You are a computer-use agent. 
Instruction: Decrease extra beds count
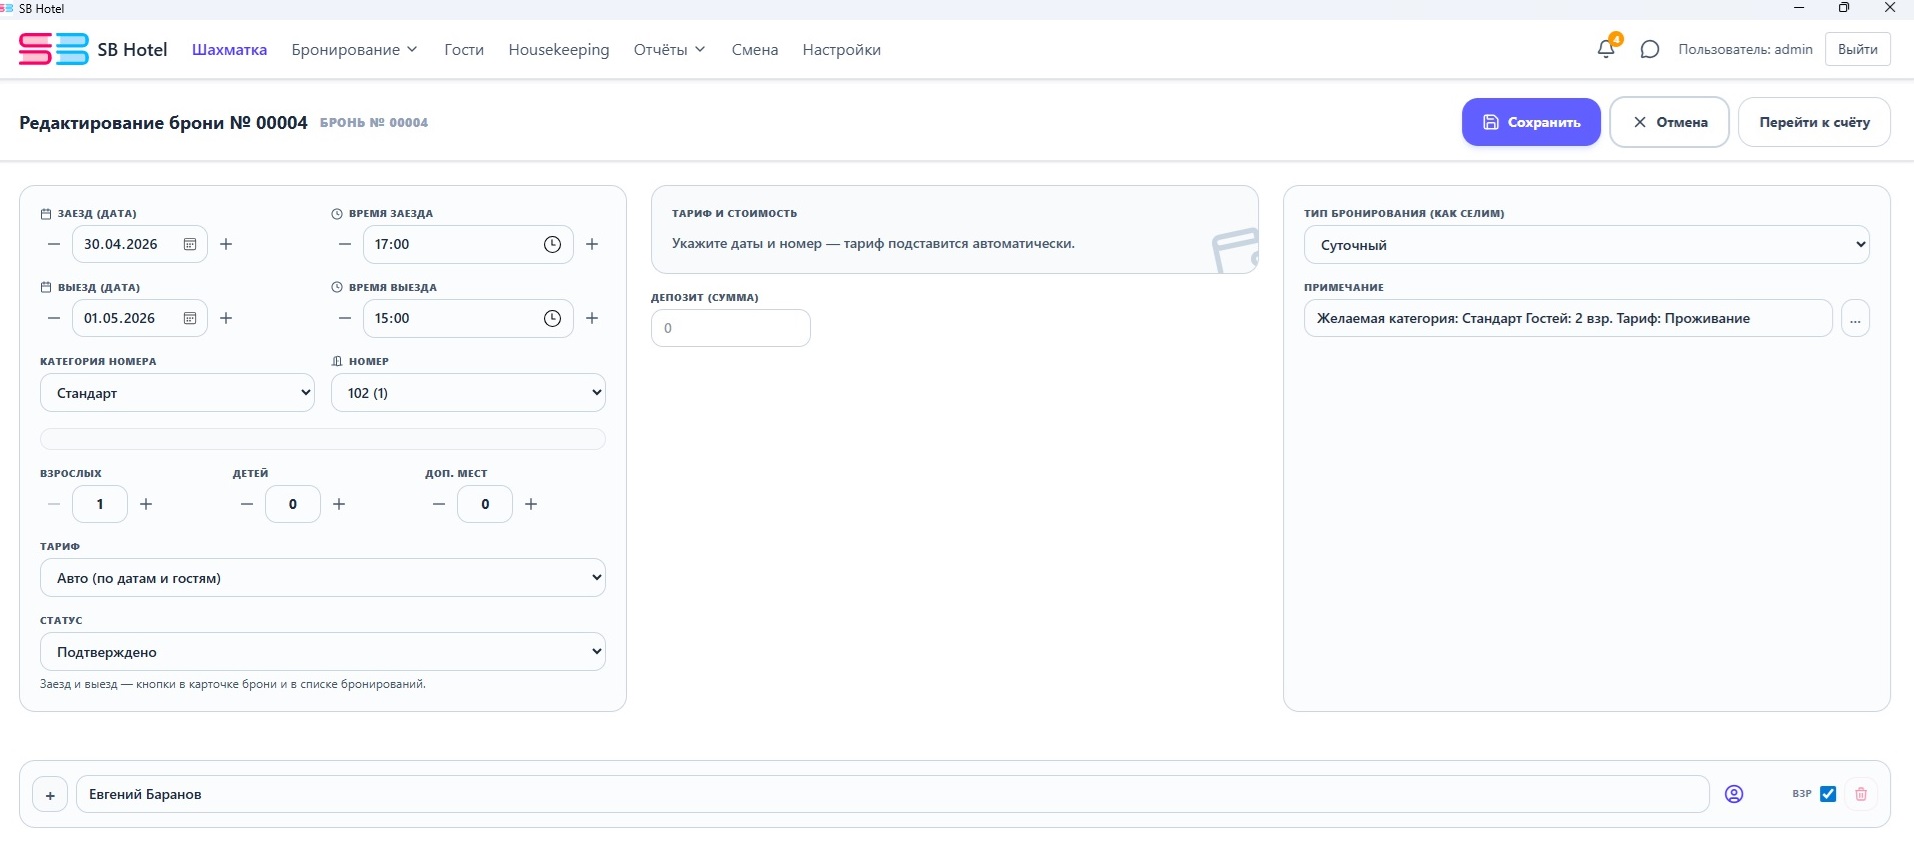[439, 504]
